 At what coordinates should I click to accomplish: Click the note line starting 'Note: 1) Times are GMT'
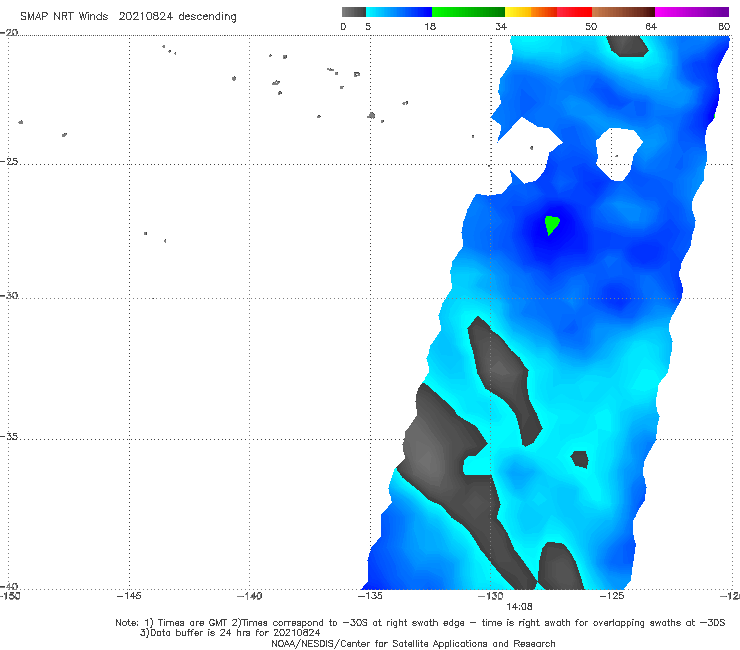[x=420, y=623]
